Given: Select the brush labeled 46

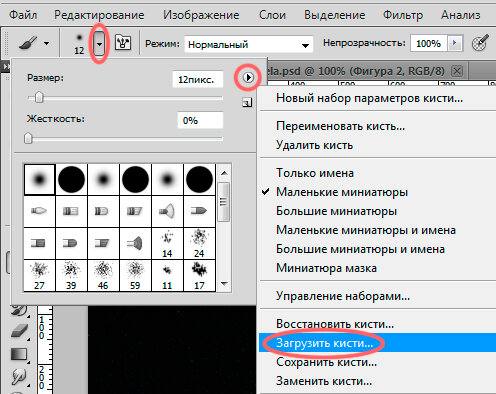Looking at the screenshot, I should [x=103, y=276].
